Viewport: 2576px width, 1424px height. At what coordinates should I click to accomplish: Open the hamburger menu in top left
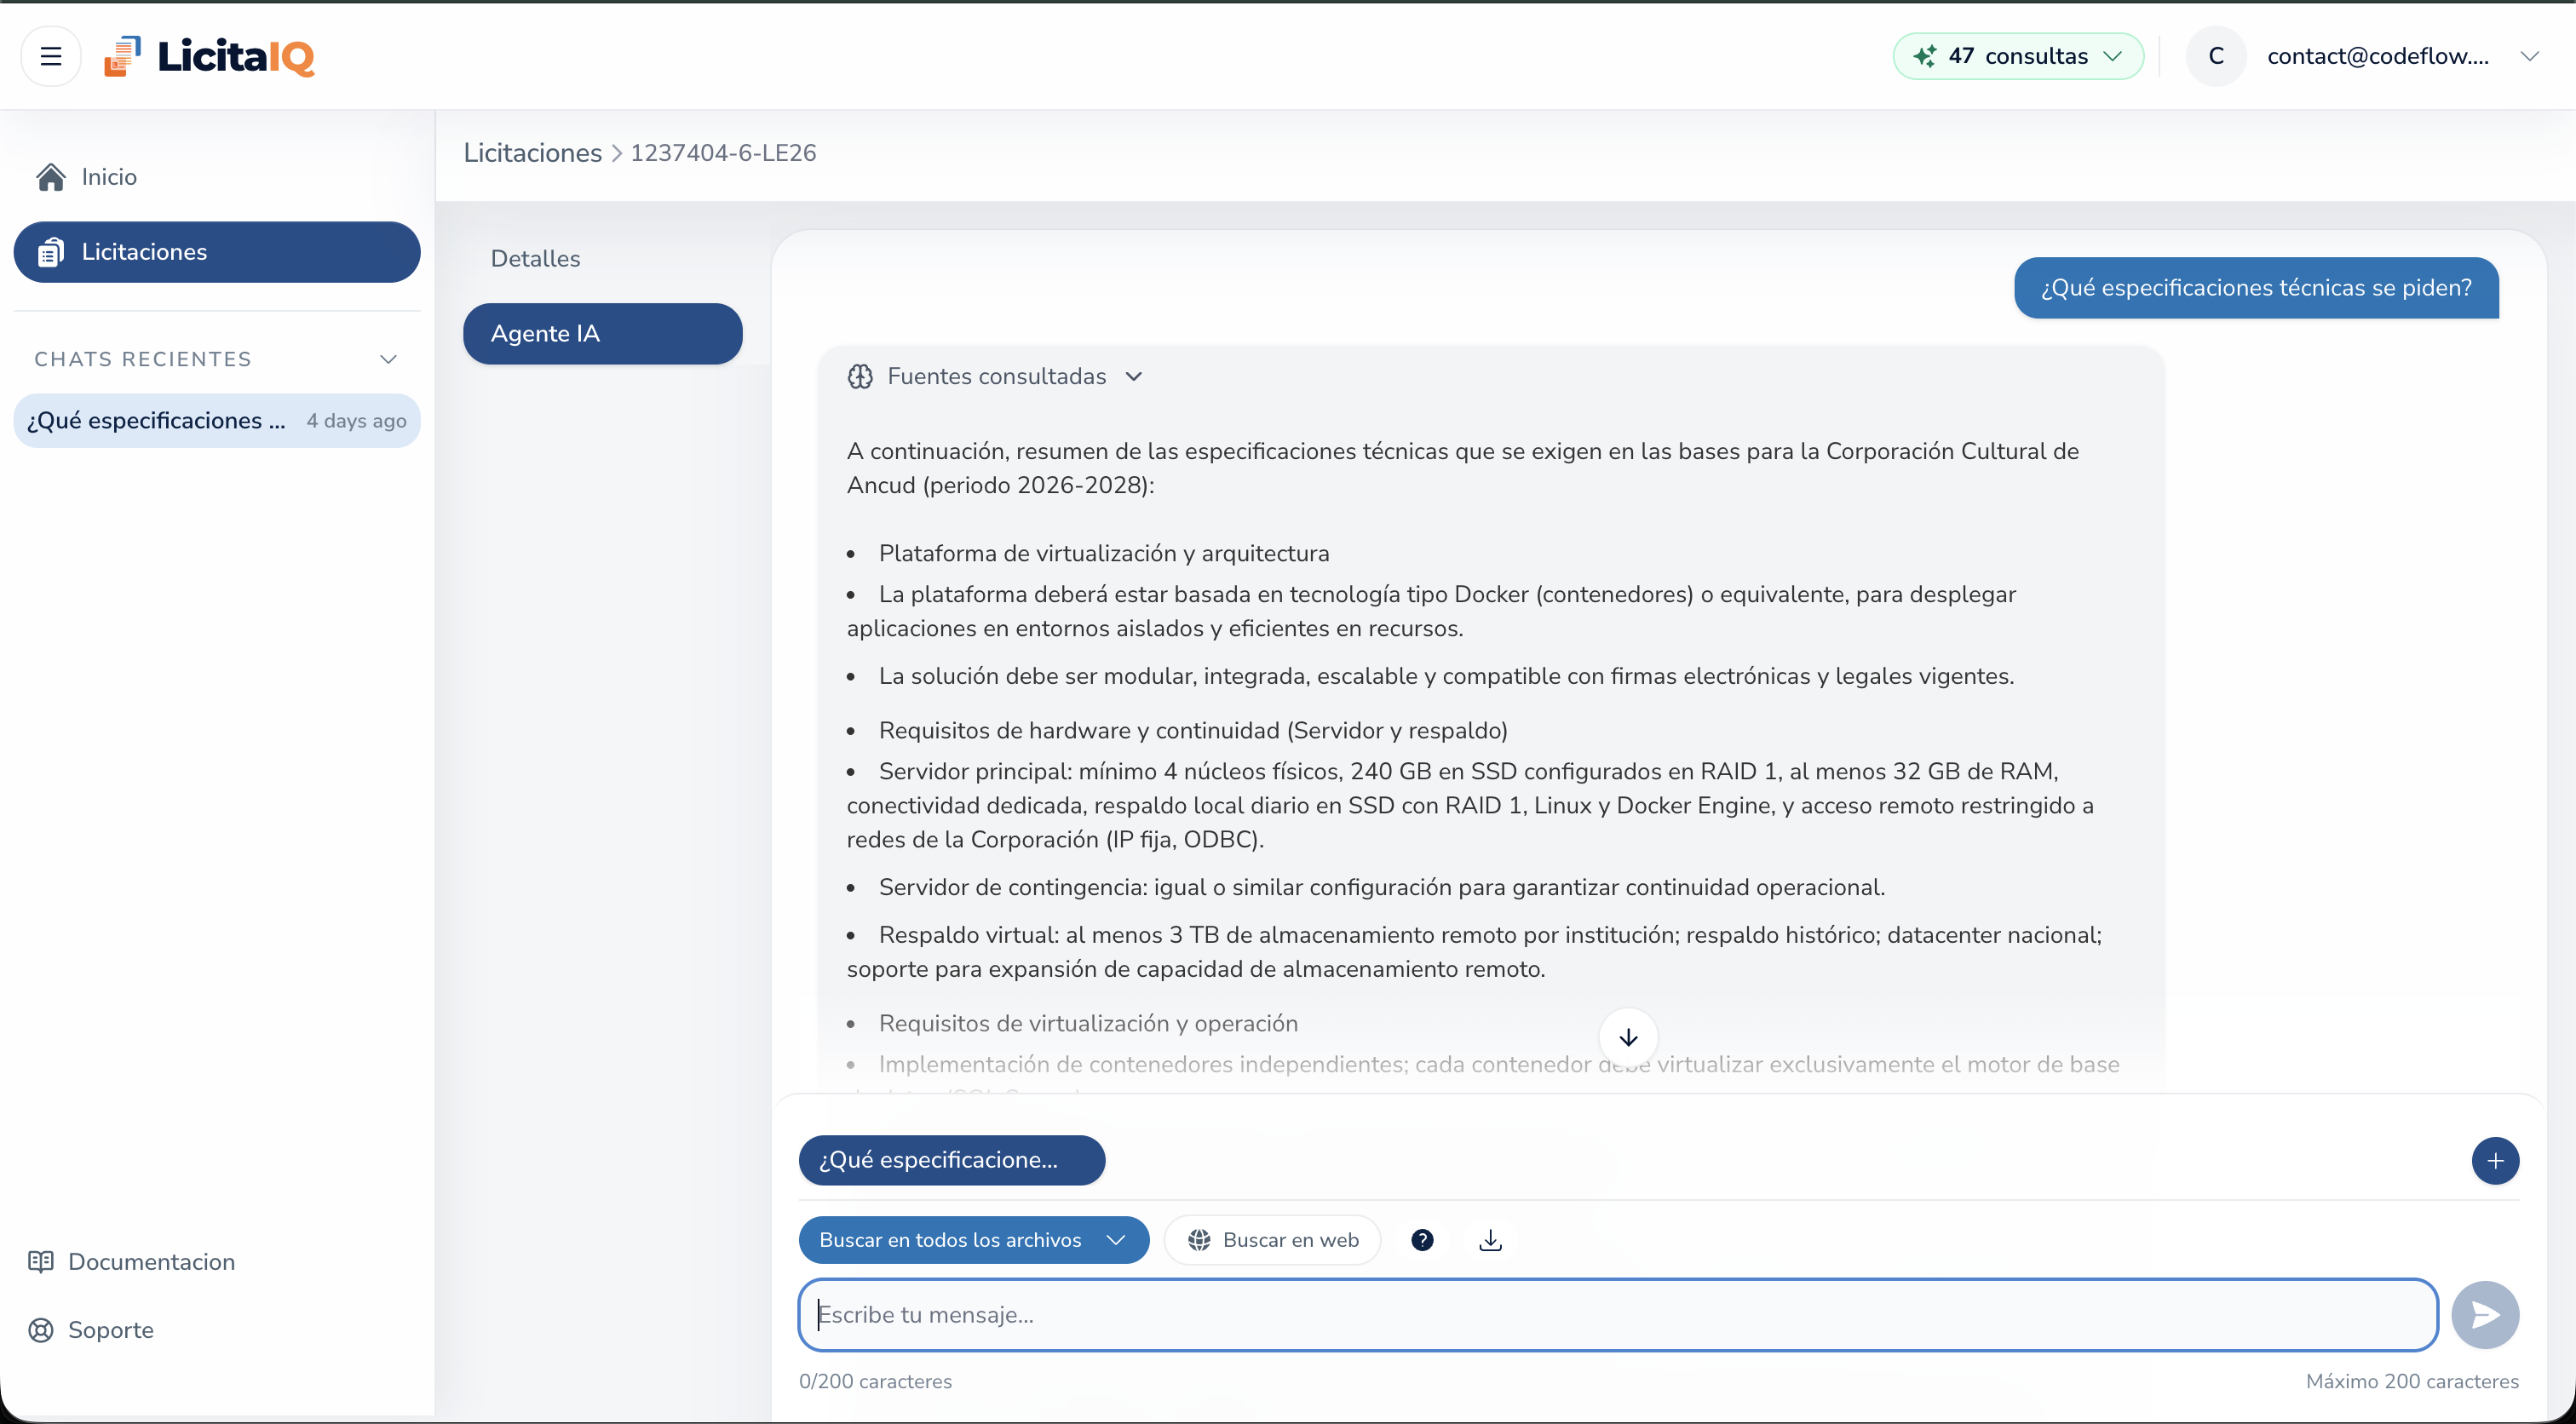pos(50,56)
